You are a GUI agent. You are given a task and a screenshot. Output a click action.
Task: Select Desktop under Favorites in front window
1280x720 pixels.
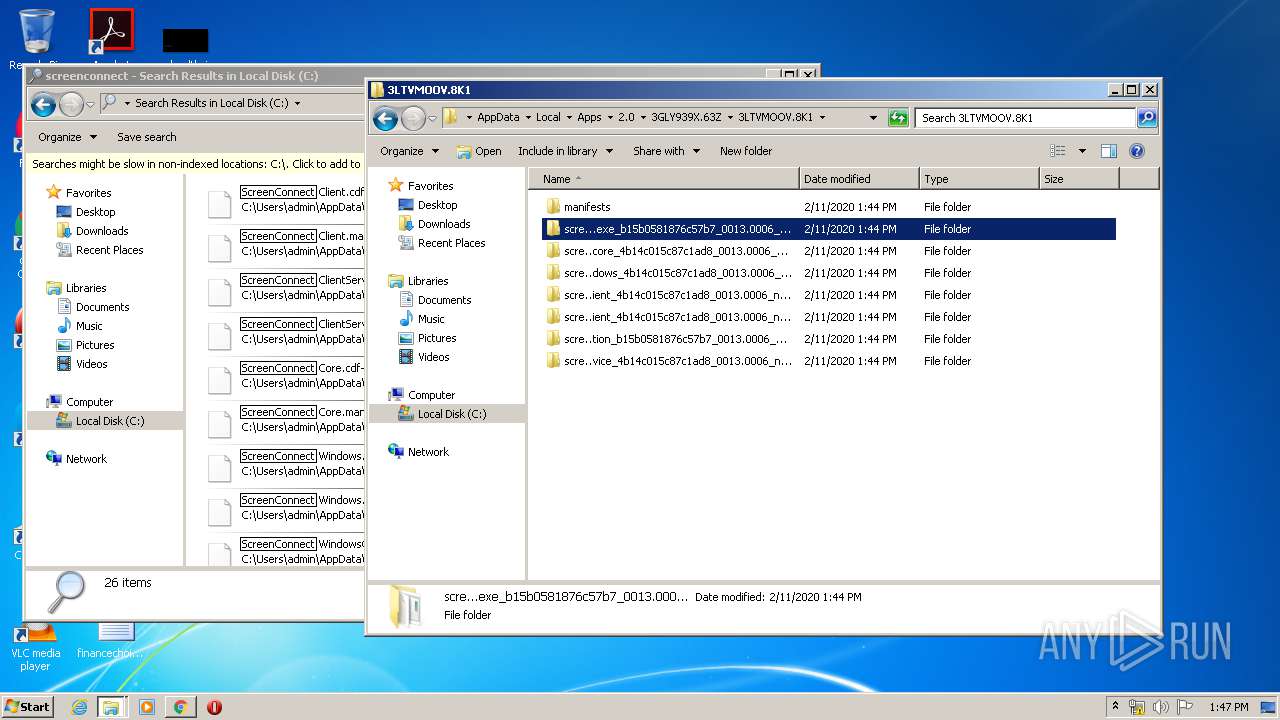pyautogui.click(x=437, y=205)
